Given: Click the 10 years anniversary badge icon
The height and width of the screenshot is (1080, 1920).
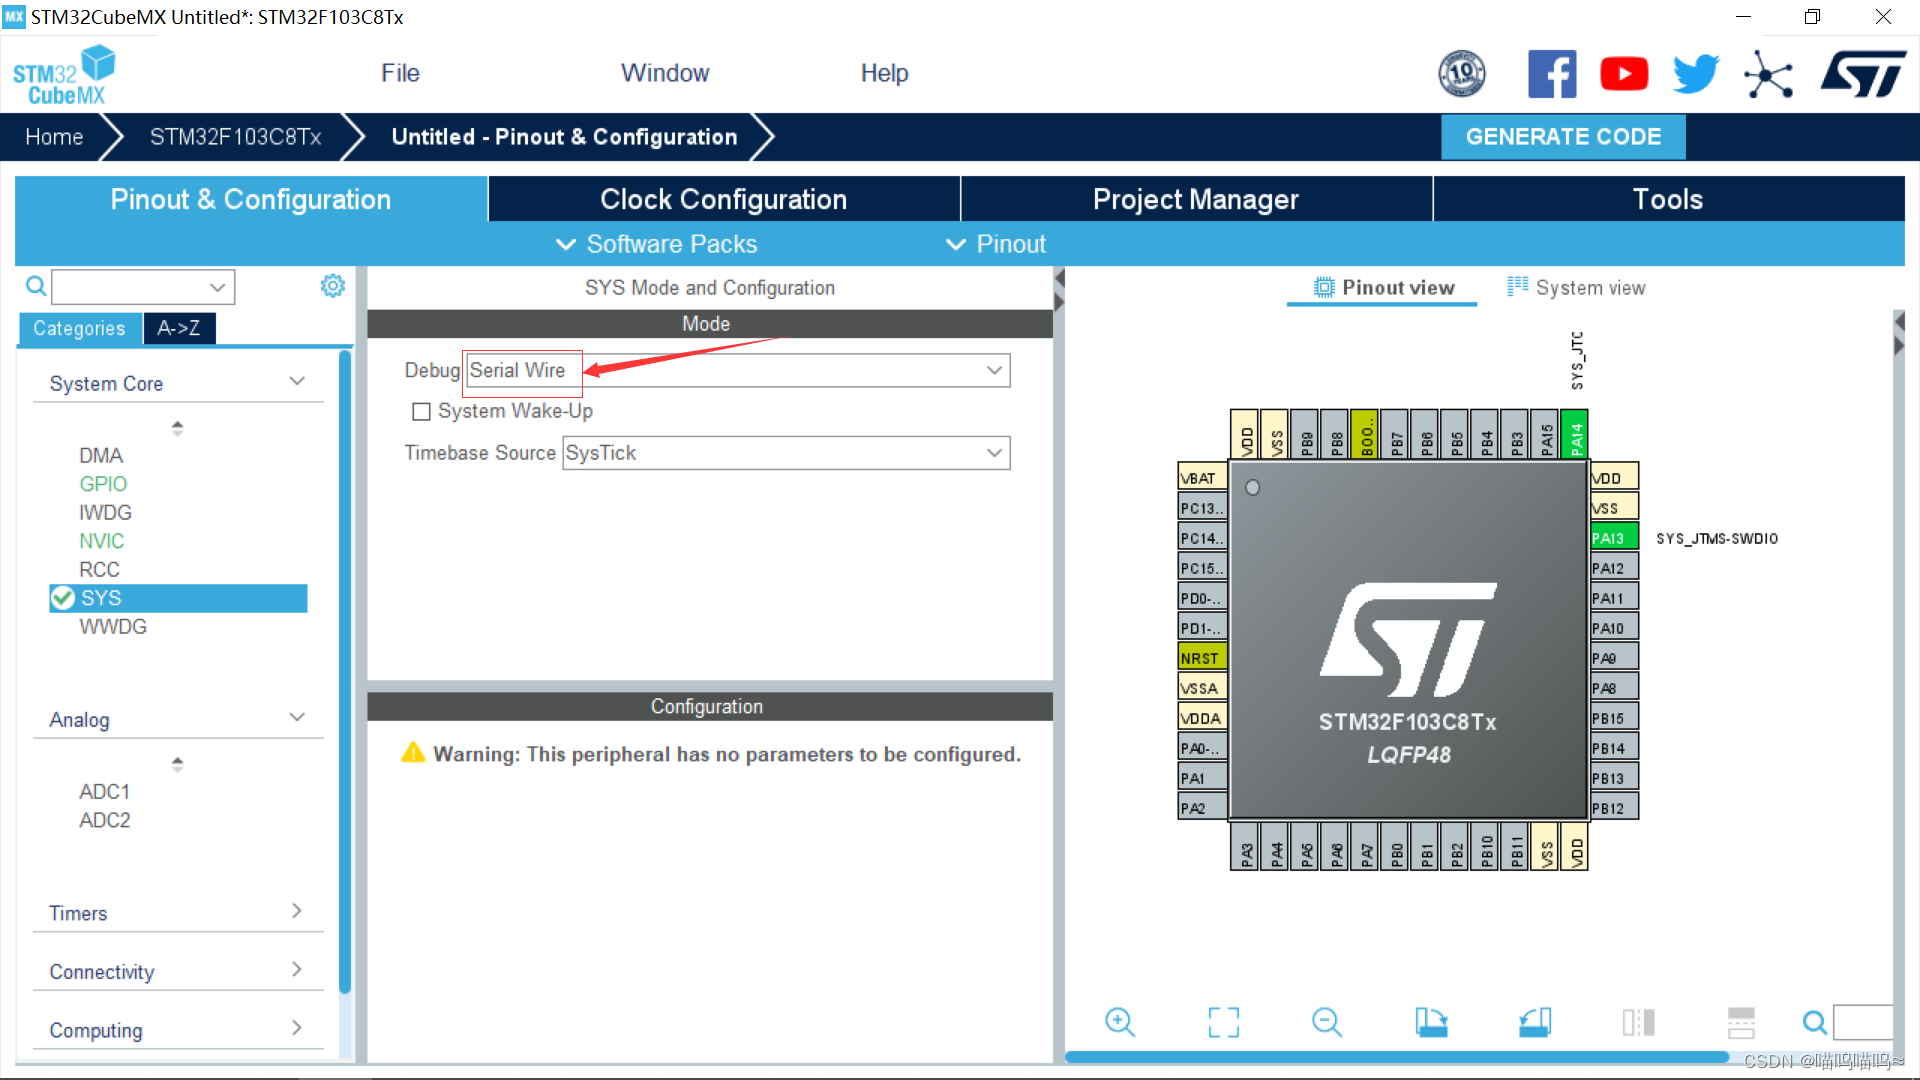Looking at the screenshot, I should point(1462,74).
